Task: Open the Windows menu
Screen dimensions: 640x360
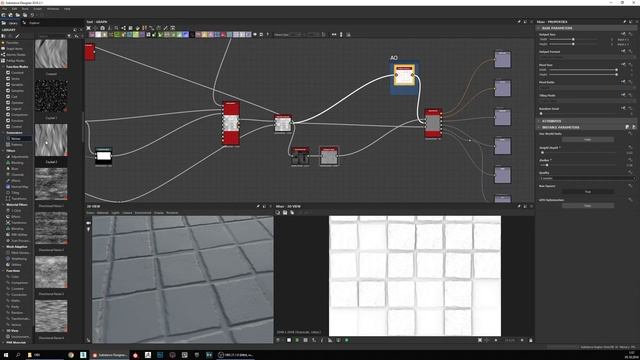Action: click(x=53, y=9)
